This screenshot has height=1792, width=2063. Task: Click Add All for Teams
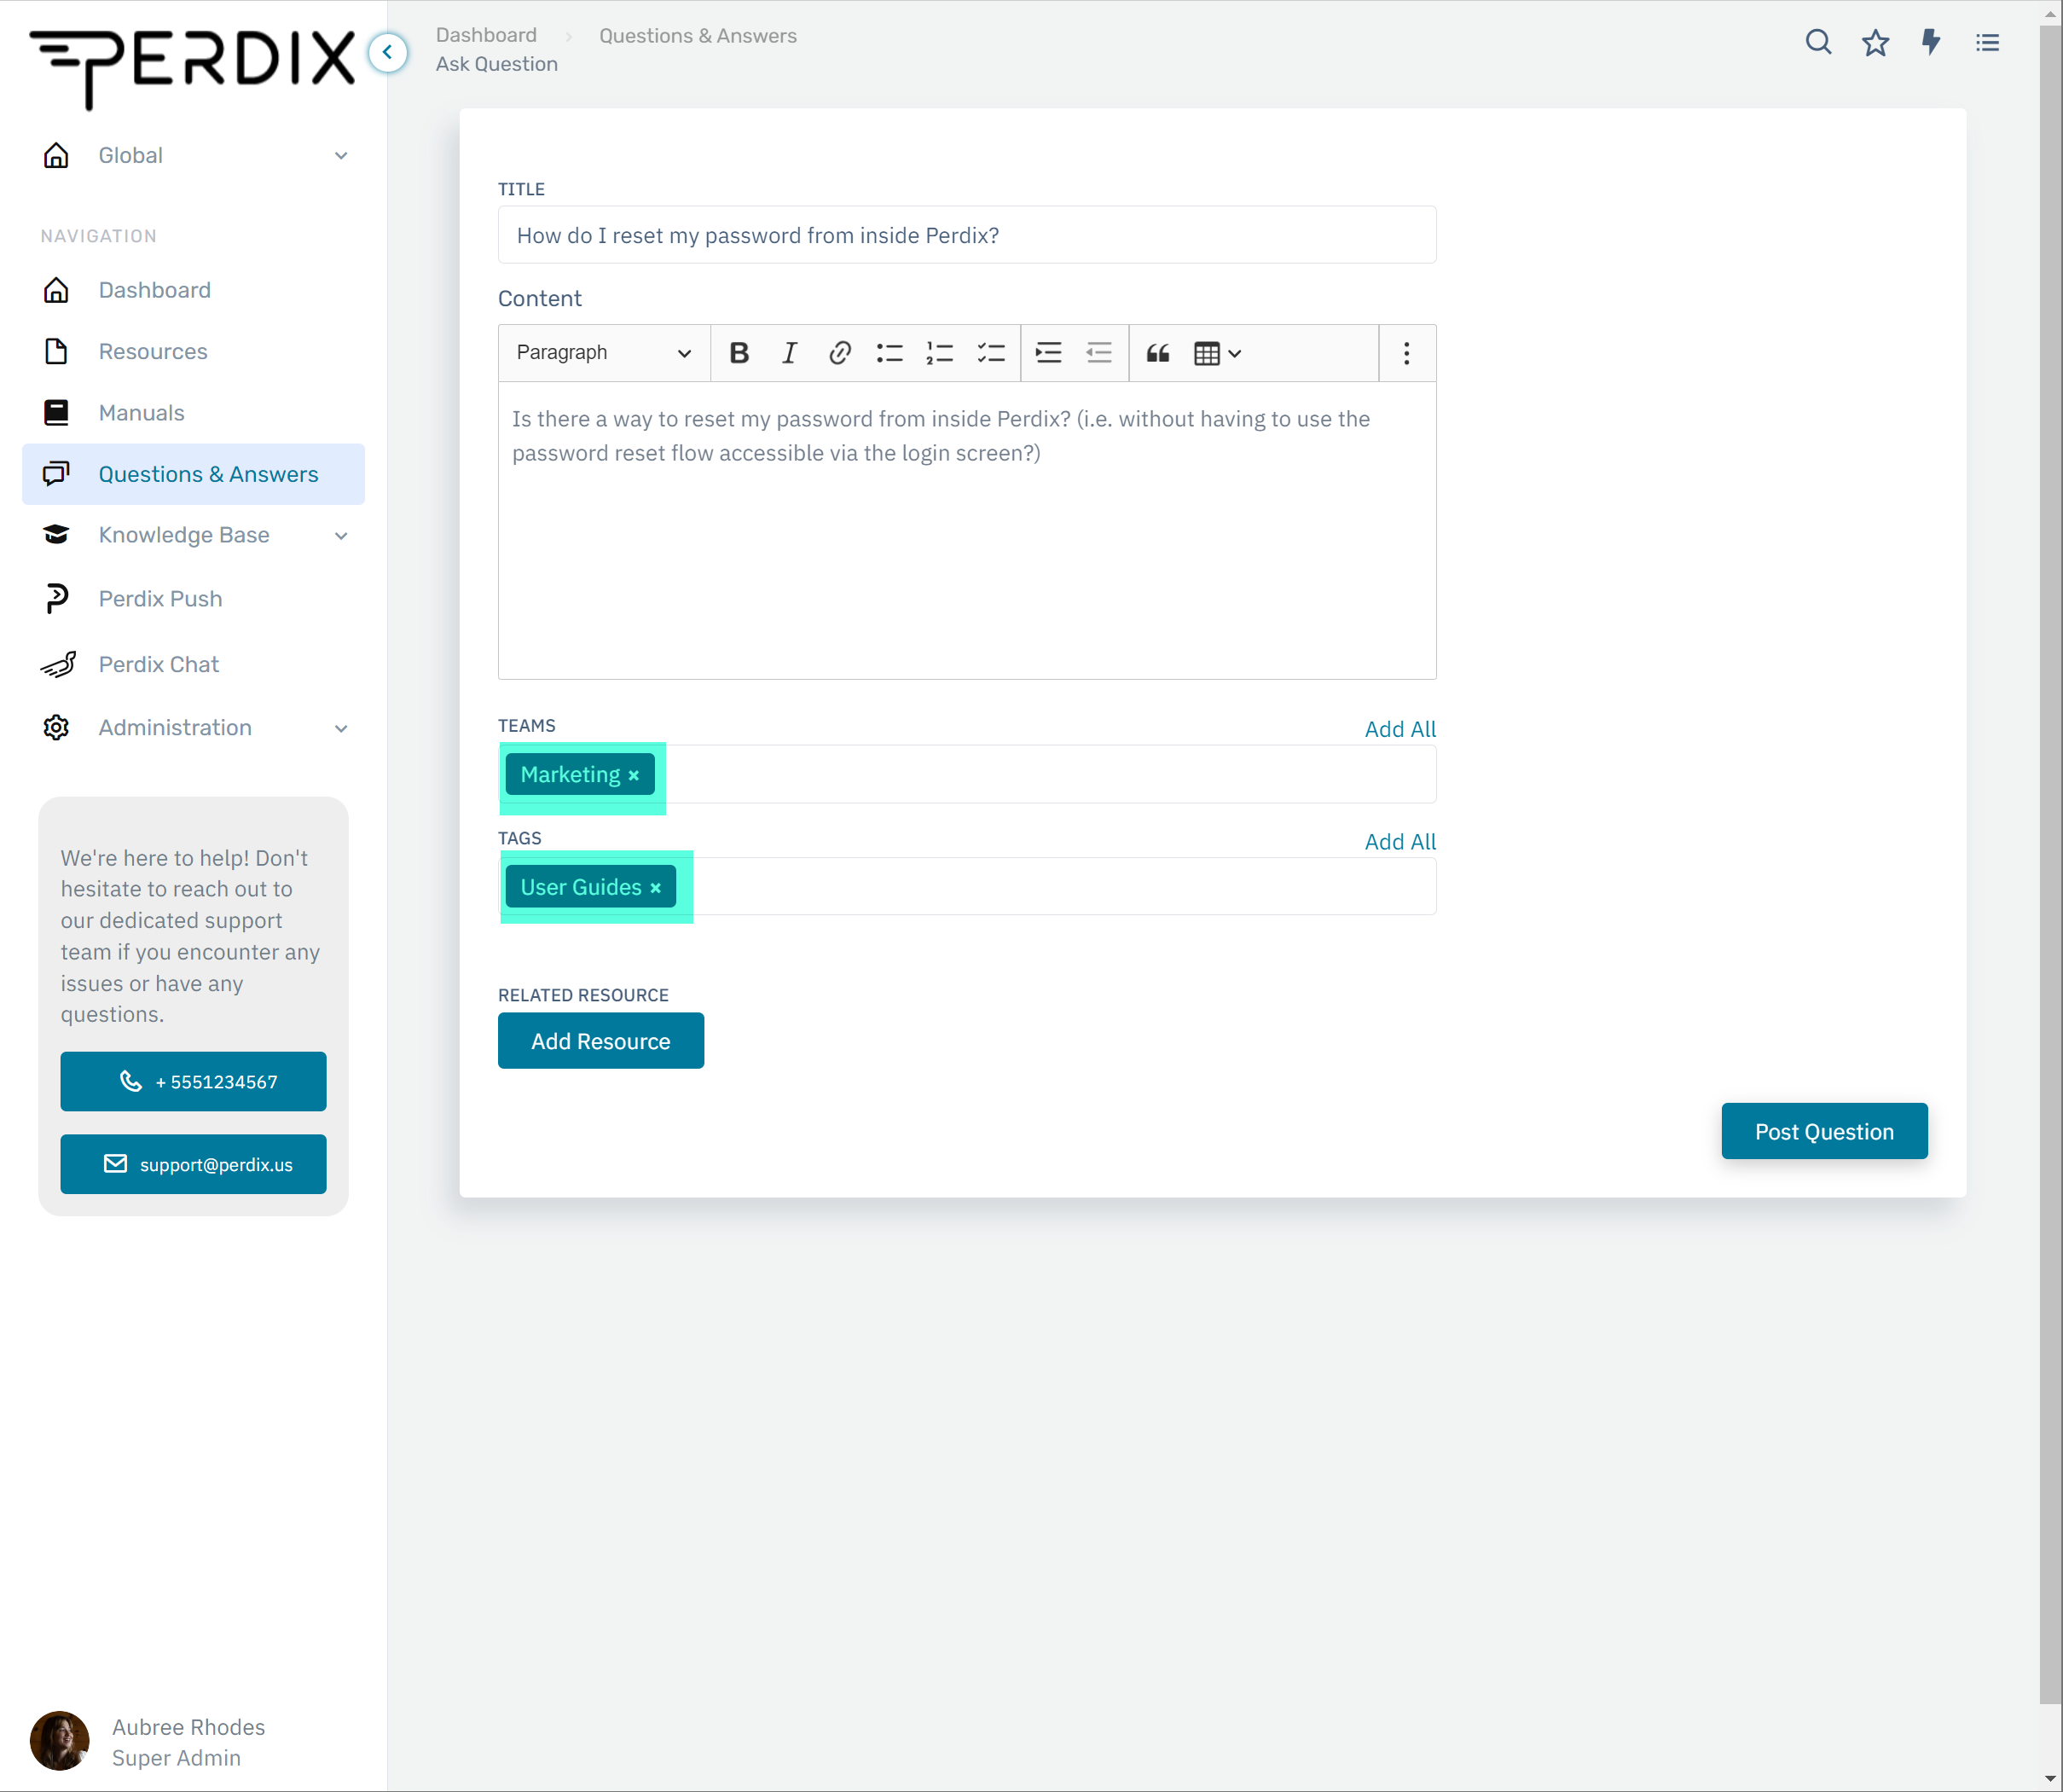[1400, 729]
